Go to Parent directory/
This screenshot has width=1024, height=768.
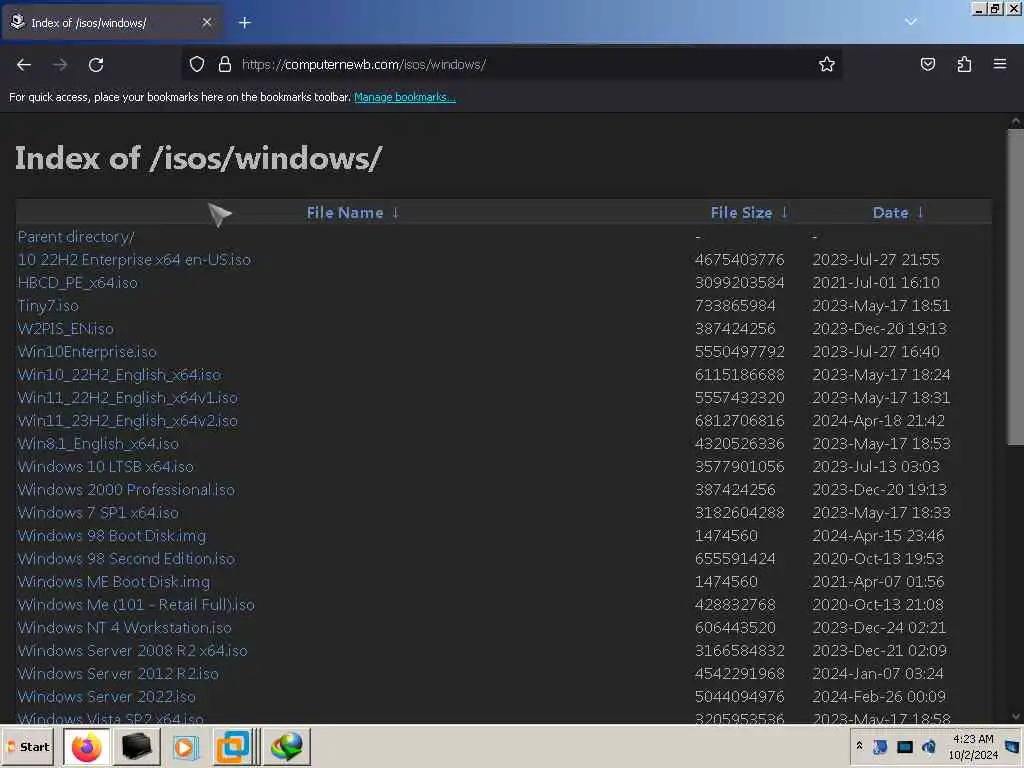tap(76, 237)
